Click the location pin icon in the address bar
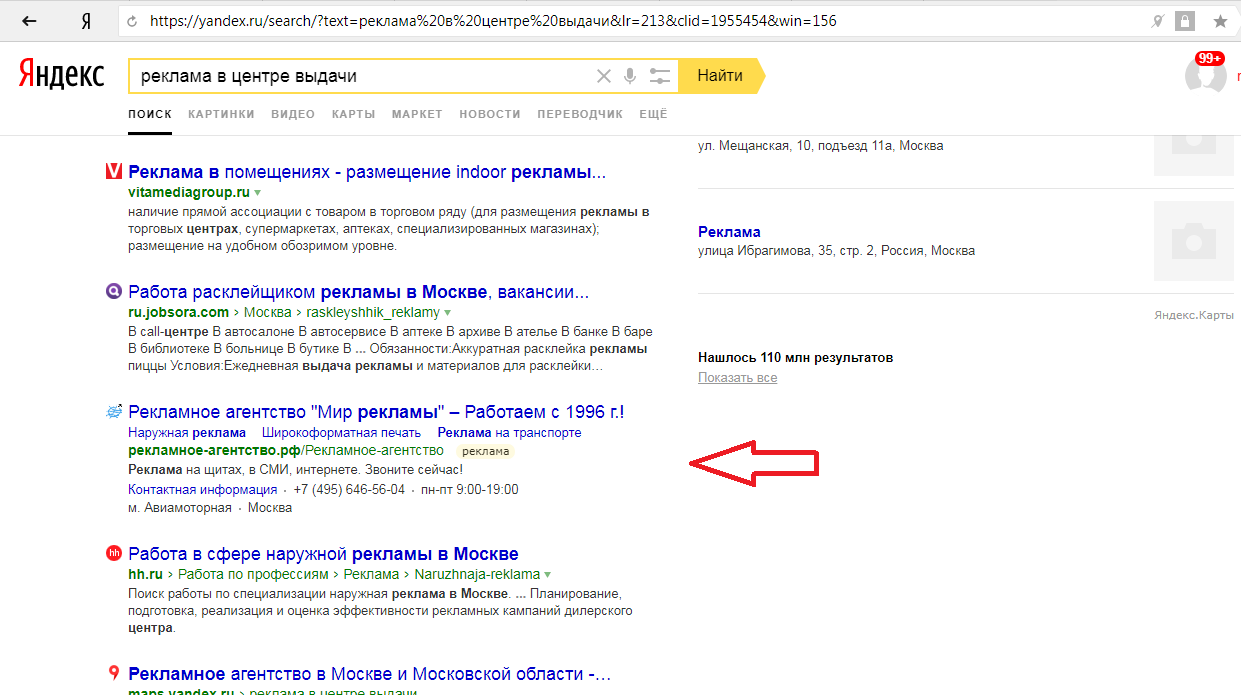The width and height of the screenshot is (1241, 695). coord(1158,21)
